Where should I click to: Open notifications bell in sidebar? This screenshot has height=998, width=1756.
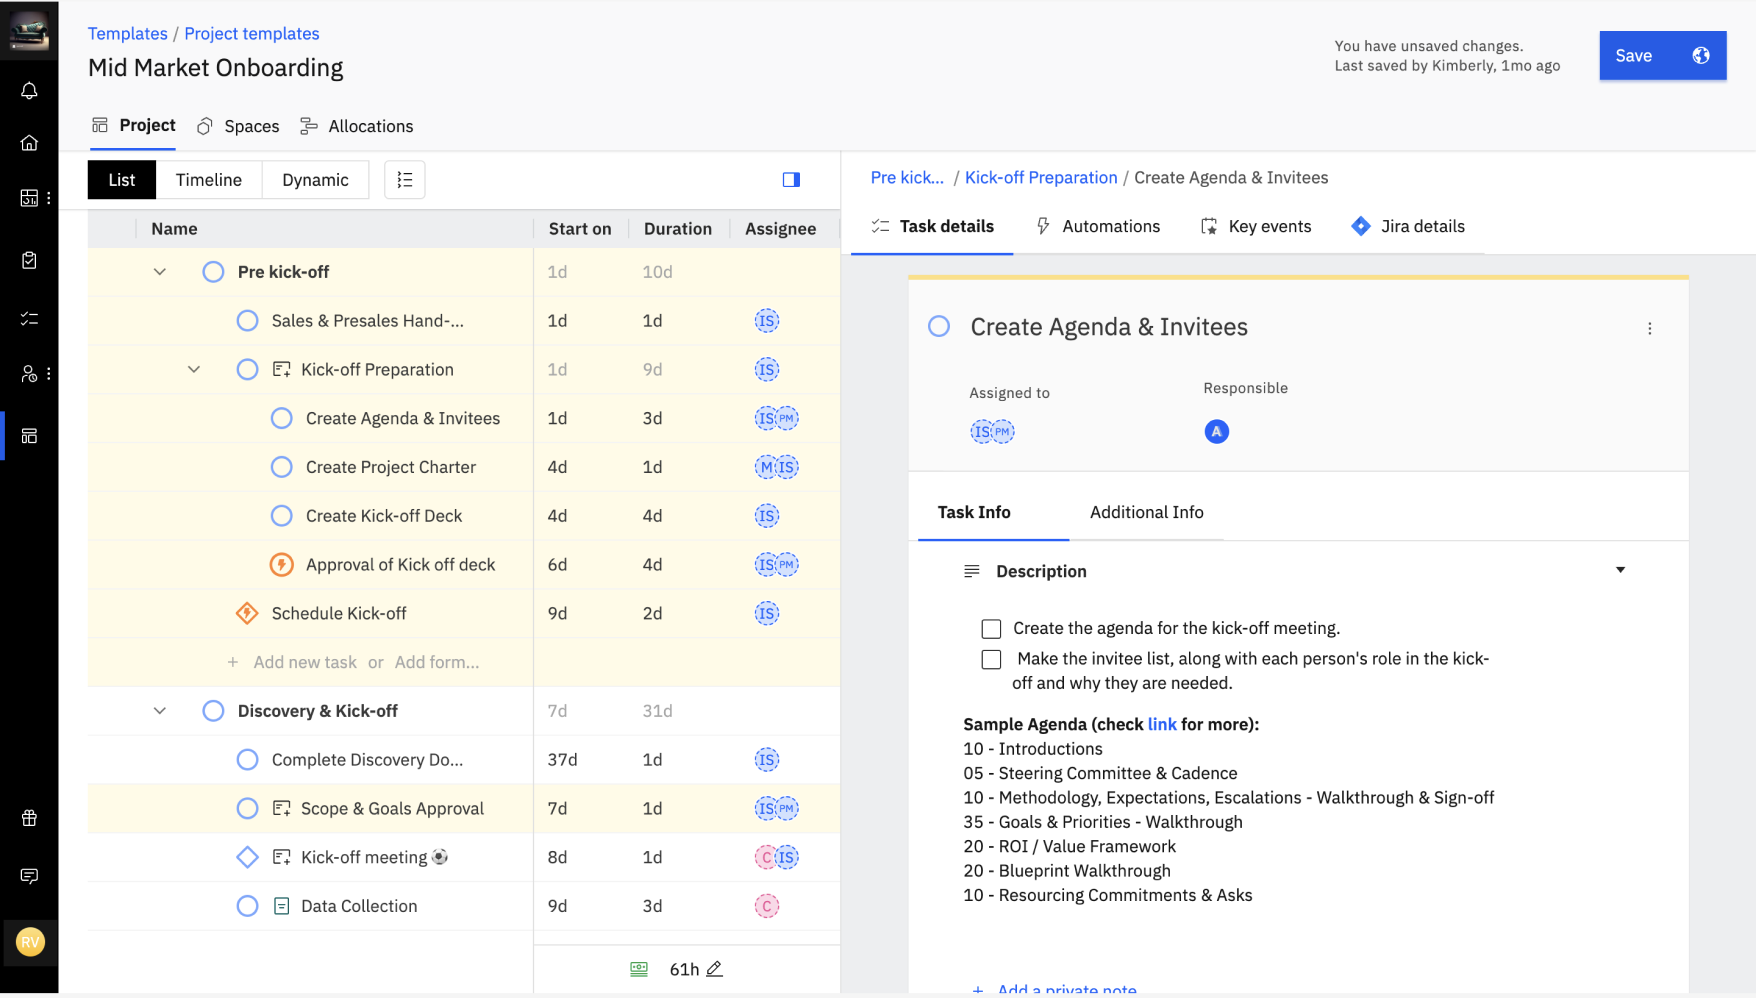click(29, 91)
